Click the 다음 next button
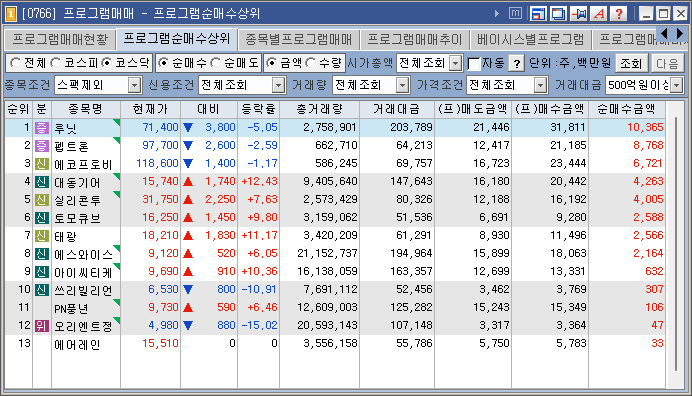The width and height of the screenshot is (692, 396). pyautogui.click(x=667, y=64)
